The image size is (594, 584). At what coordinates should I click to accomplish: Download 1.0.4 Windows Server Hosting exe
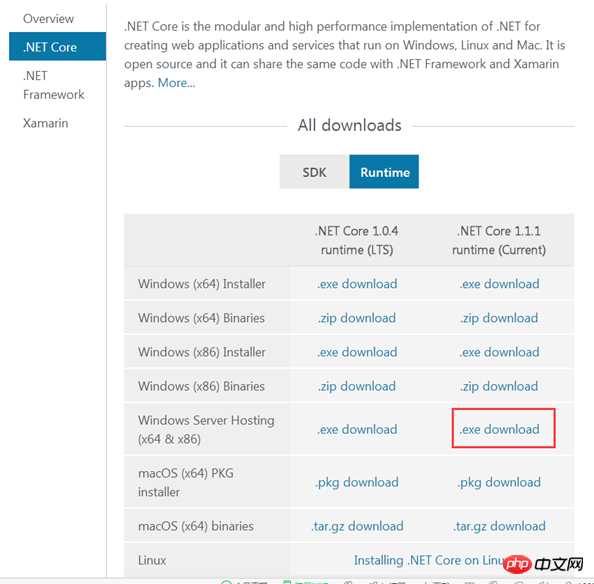pyautogui.click(x=357, y=429)
